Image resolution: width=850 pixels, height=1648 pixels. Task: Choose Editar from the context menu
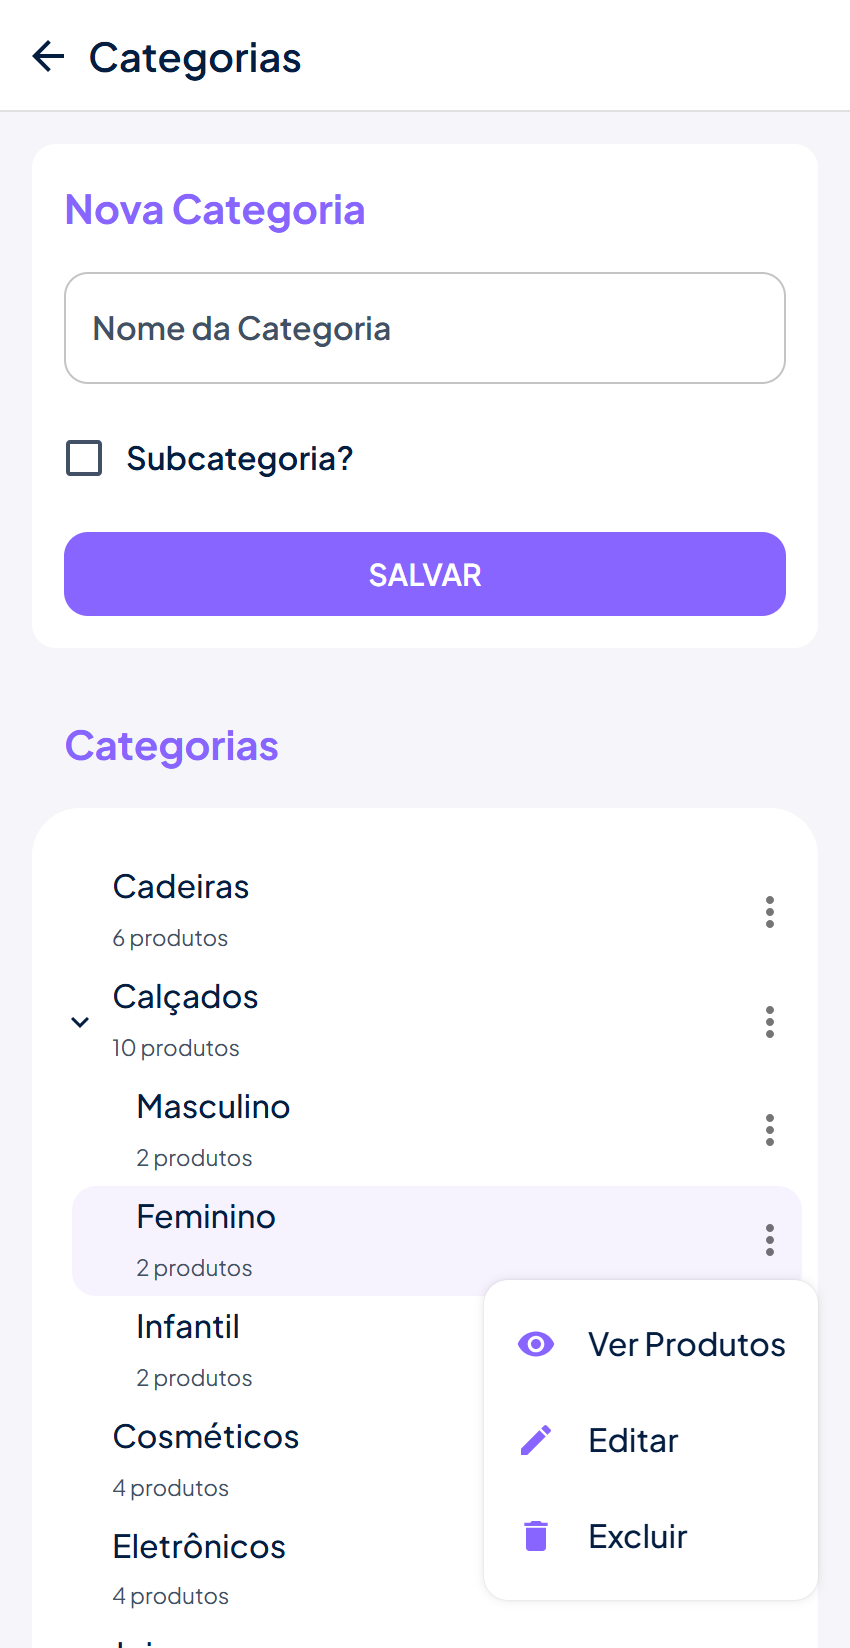pos(633,1440)
